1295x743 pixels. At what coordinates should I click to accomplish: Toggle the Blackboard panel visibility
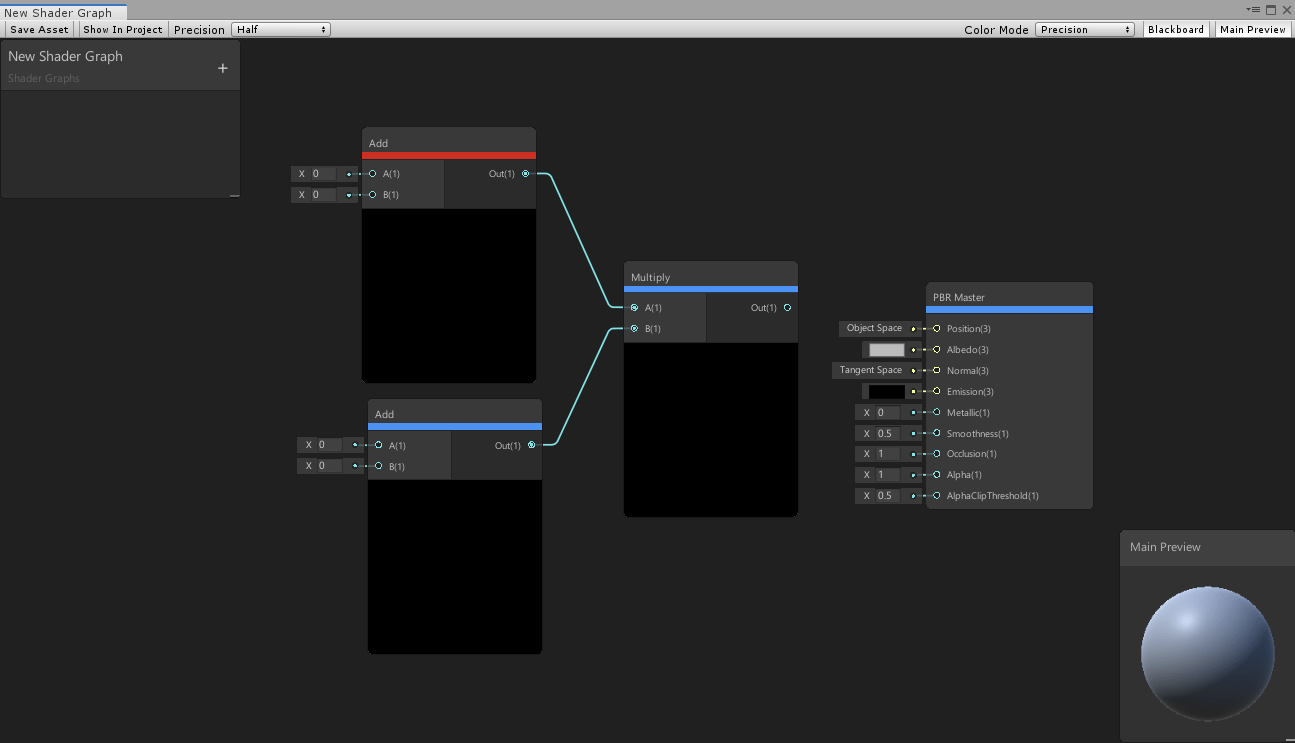[x=1175, y=28]
